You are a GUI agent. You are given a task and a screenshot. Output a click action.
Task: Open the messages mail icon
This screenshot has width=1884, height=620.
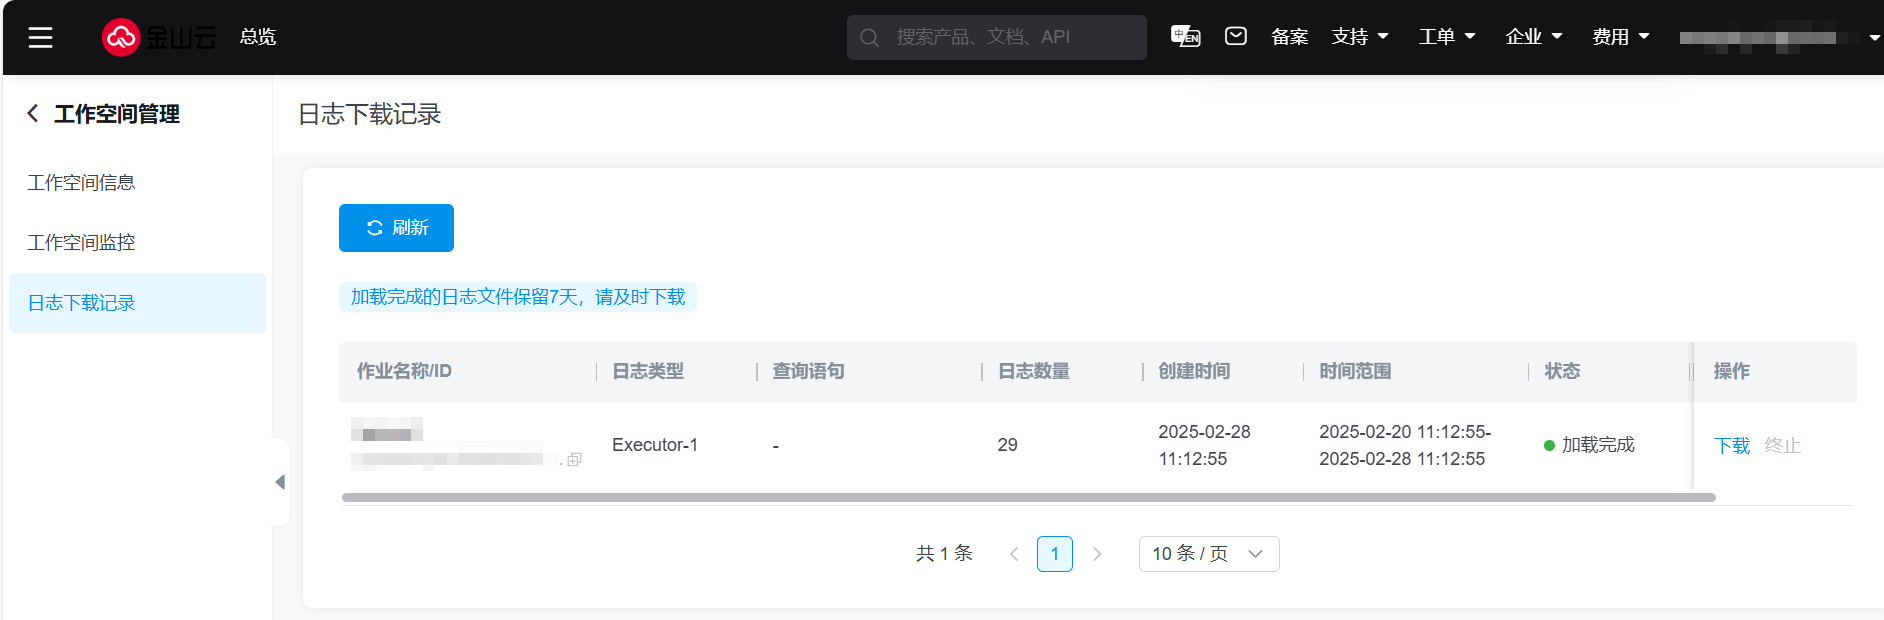tap(1236, 37)
